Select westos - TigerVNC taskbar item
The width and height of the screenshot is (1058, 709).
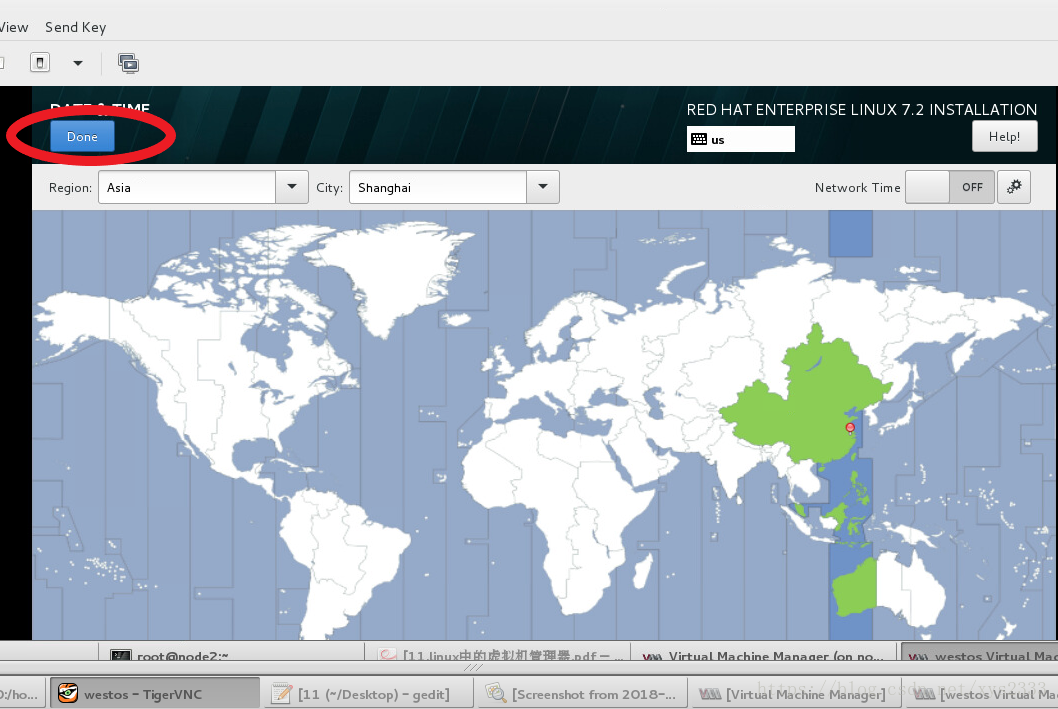click(155, 693)
